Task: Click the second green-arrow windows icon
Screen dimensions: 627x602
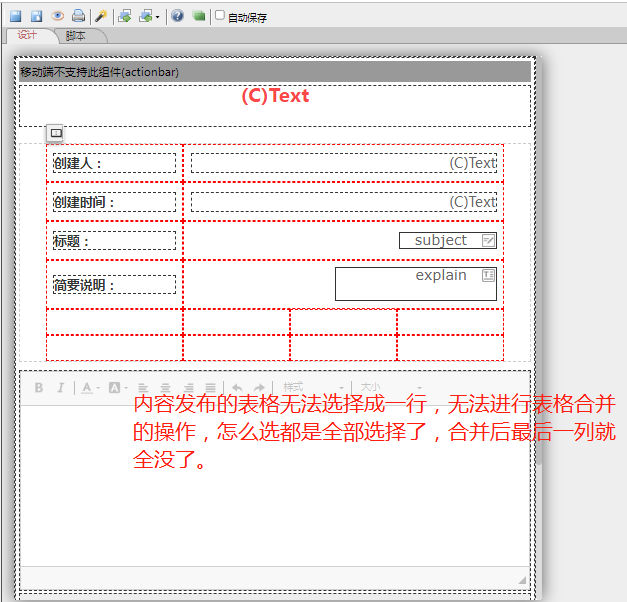Action: (x=145, y=16)
